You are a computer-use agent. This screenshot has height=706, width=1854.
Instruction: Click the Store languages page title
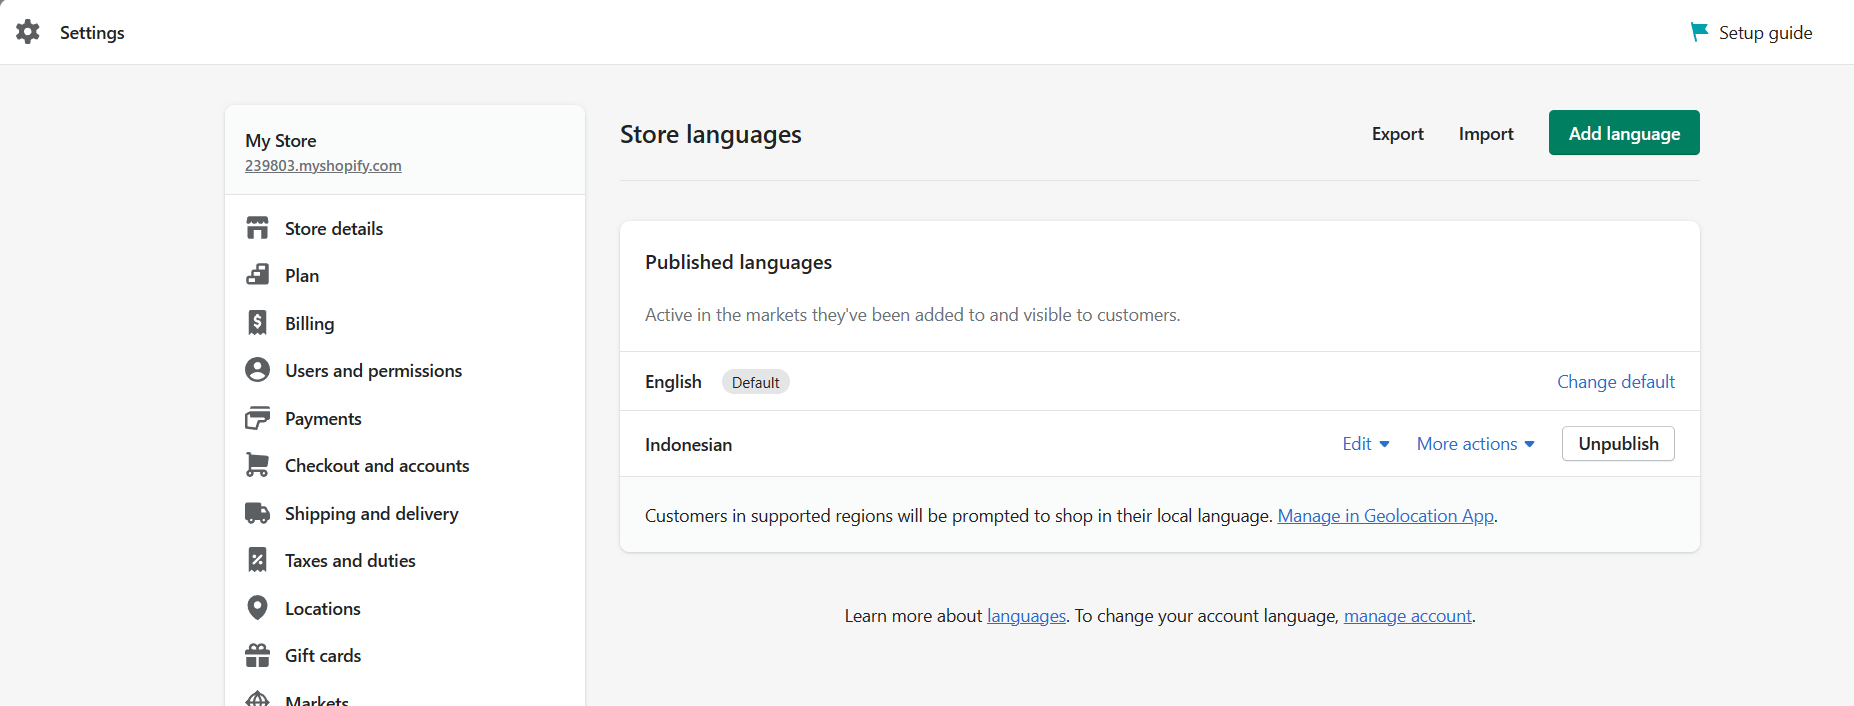click(711, 134)
